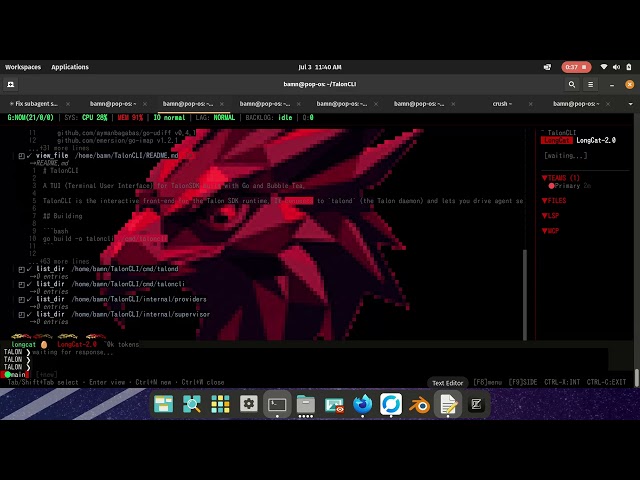Open the Wi-Fi network indicator
Image resolution: width=640 pixels, height=480 pixels.
[604, 67]
